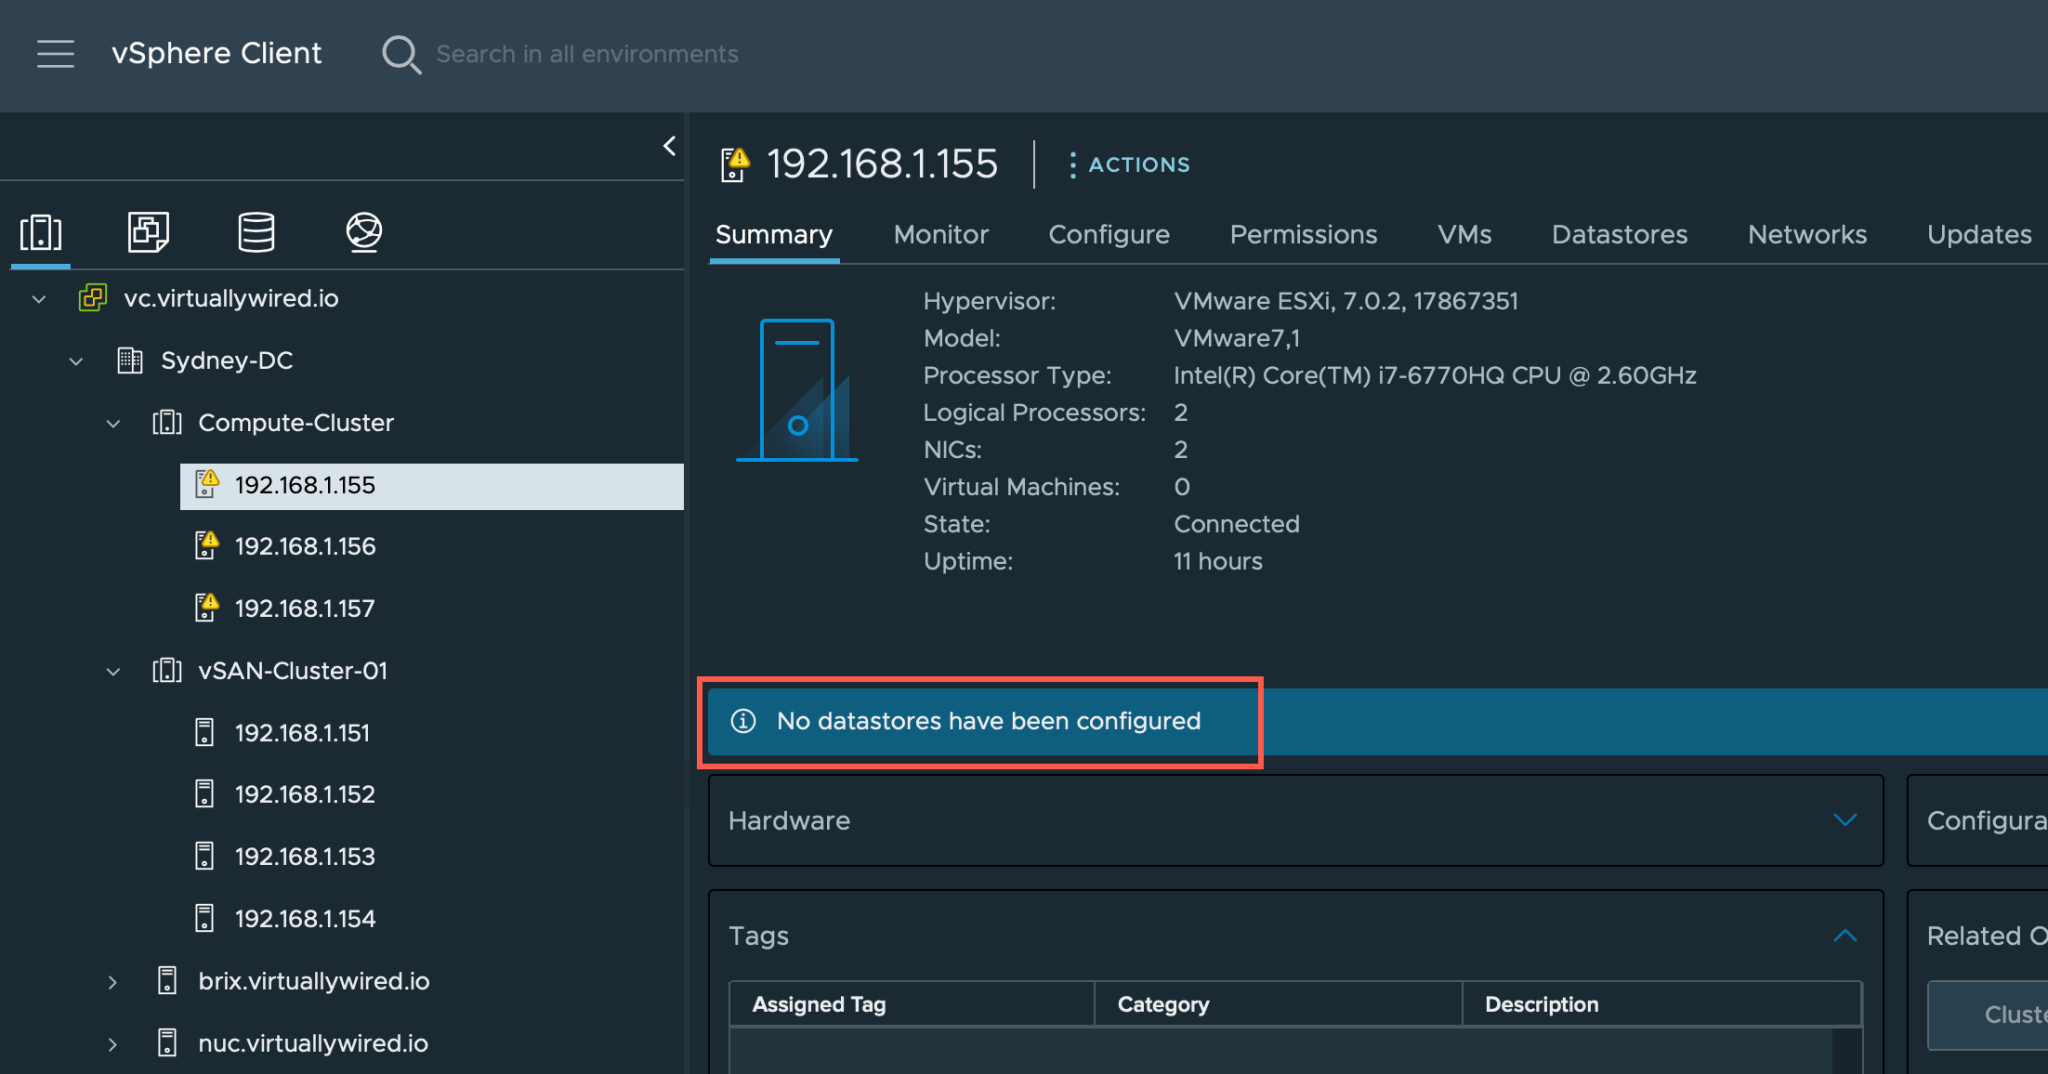Open the Permissions tab

[x=1303, y=235]
